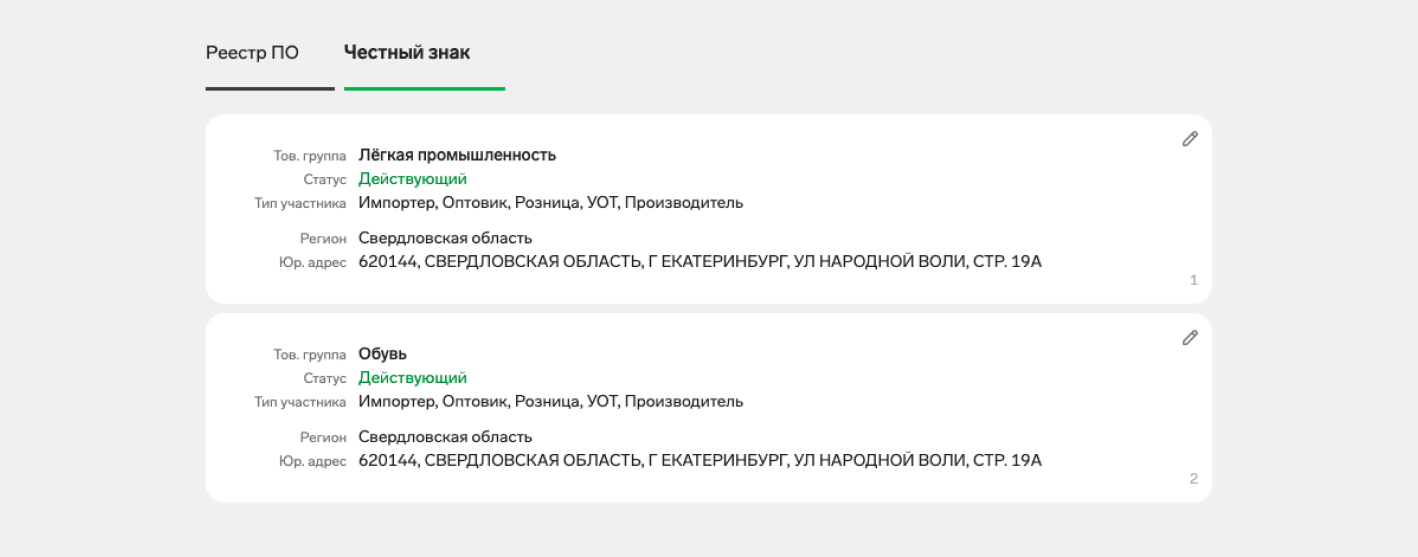Switch to the Реестр ПО tab
1418x557 pixels.
tap(252, 53)
